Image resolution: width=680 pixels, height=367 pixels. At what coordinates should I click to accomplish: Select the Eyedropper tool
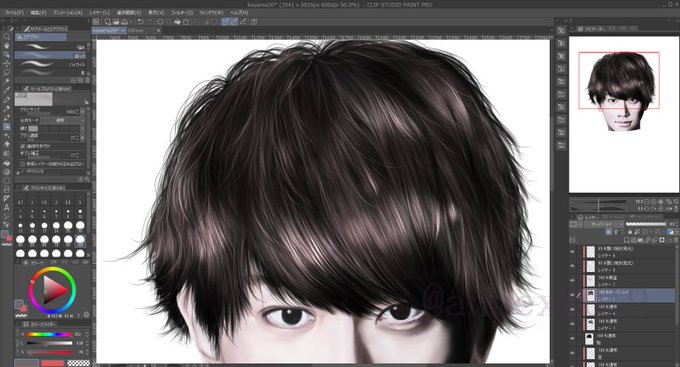(7, 90)
